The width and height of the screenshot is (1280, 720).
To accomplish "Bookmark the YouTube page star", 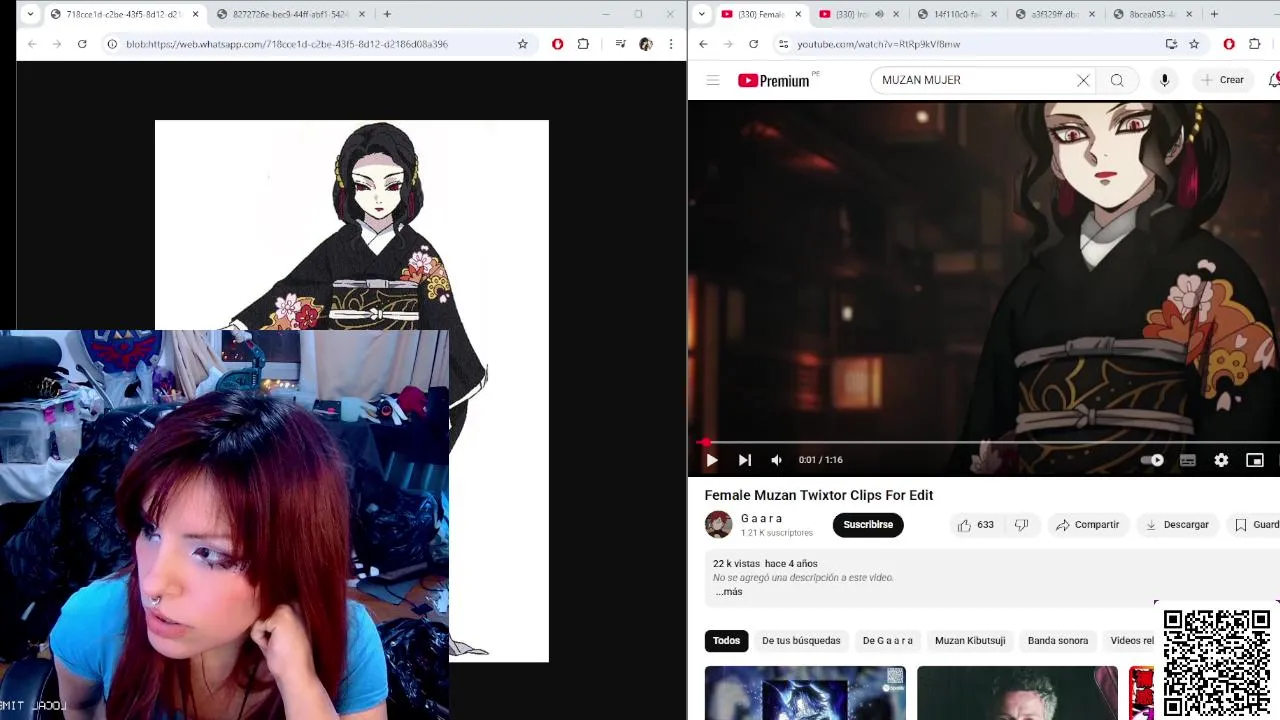I will click(x=1194, y=44).
